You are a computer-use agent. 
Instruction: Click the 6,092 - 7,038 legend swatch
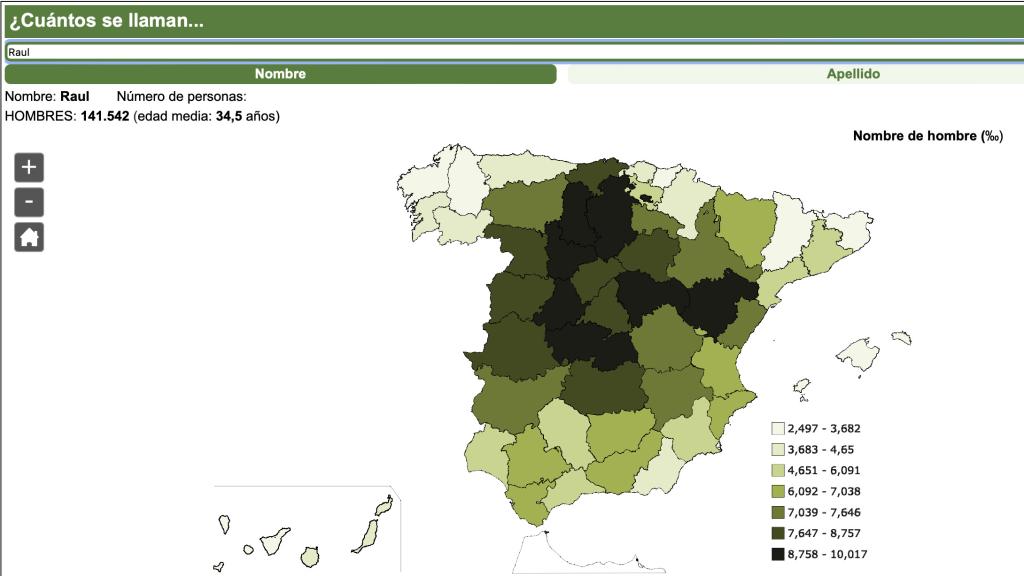(x=777, y=491)
